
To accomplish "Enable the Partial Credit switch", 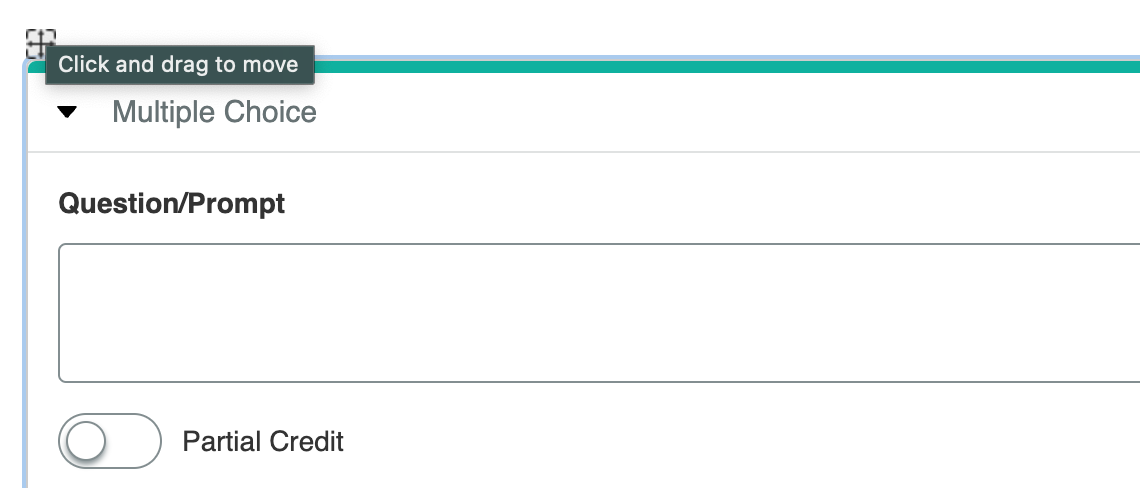I will pyautogui.click(x=110, y=441).
